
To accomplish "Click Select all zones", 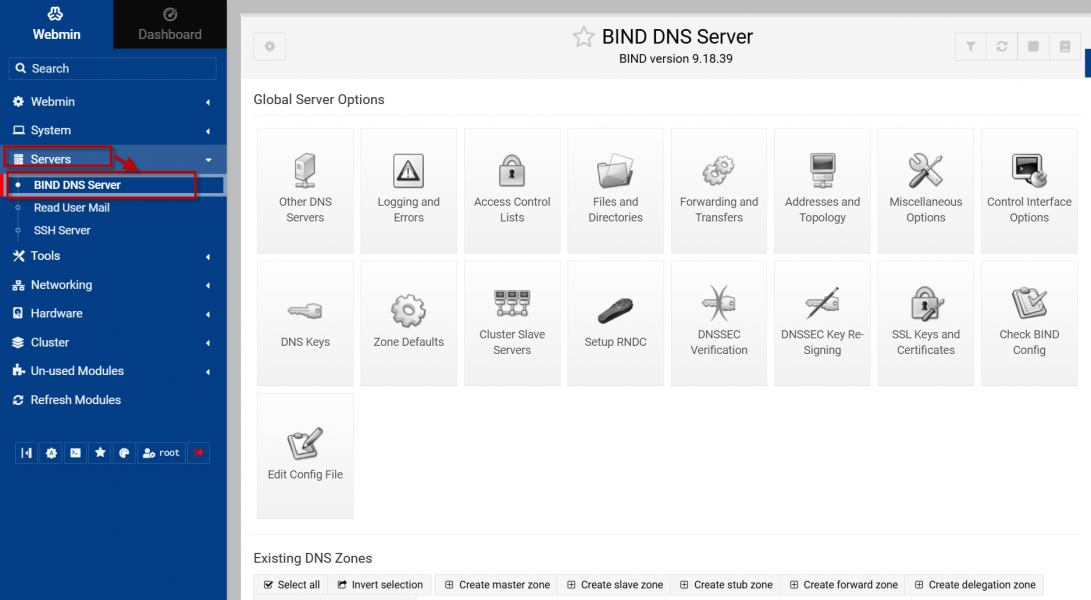I will pos(291,585).
